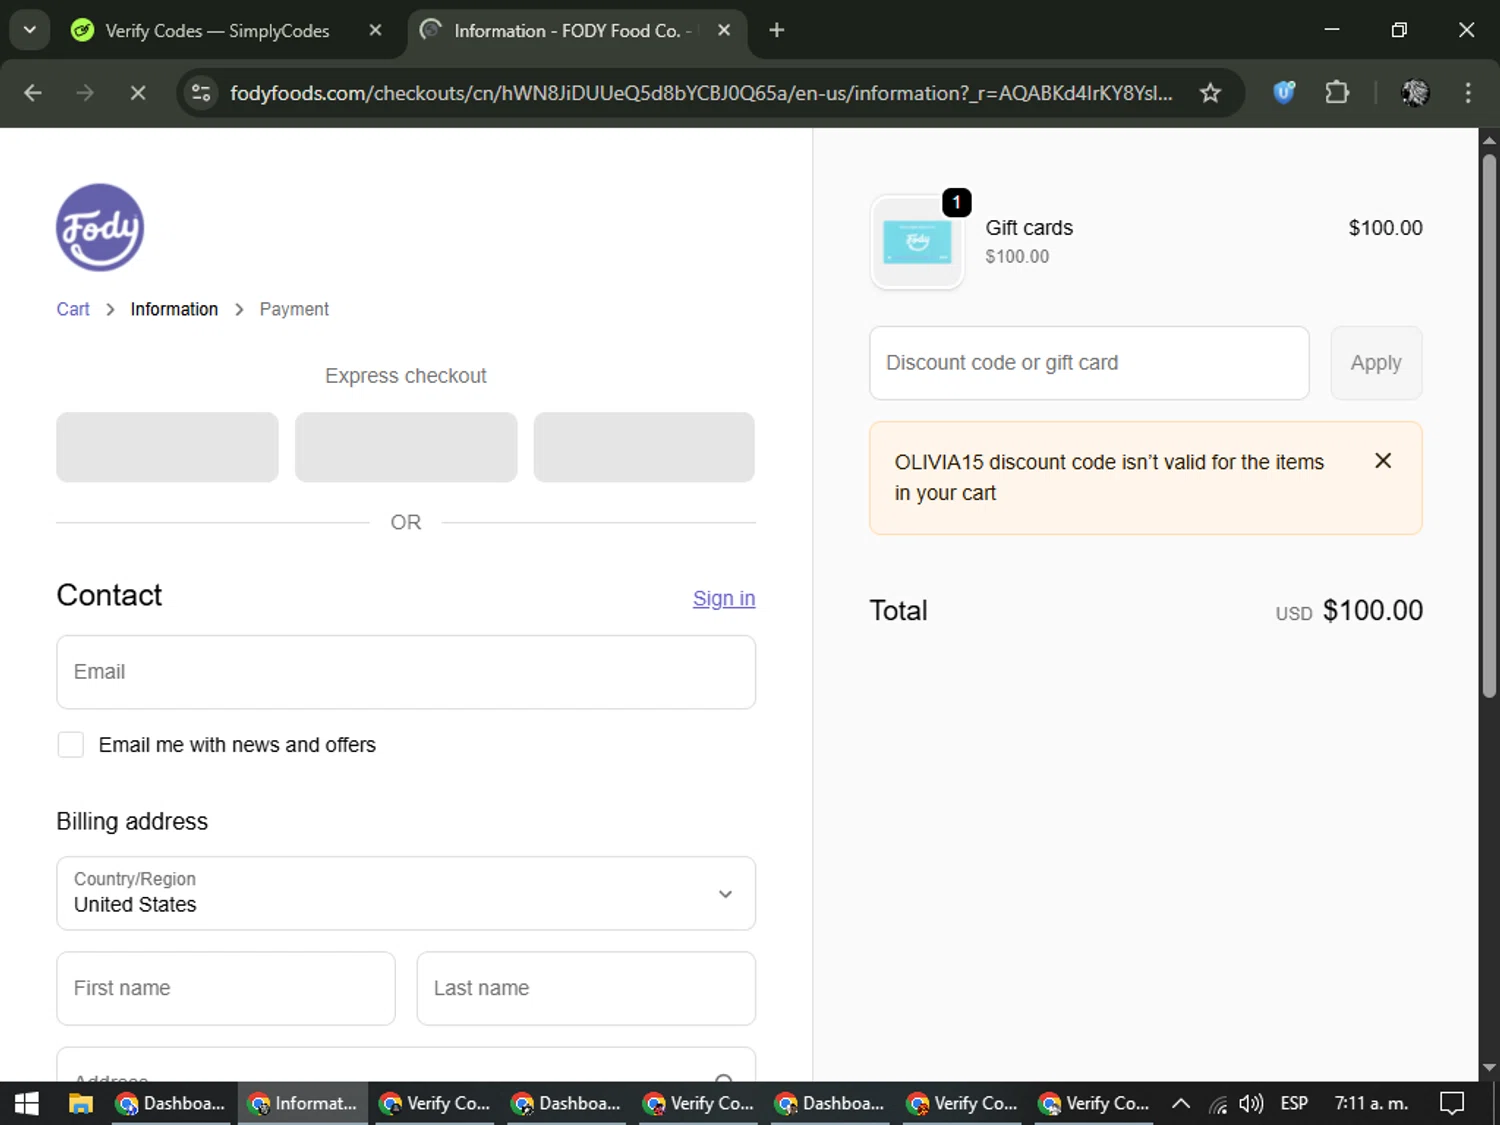Click the gift card product thumbnail

[x=917, y=243]
